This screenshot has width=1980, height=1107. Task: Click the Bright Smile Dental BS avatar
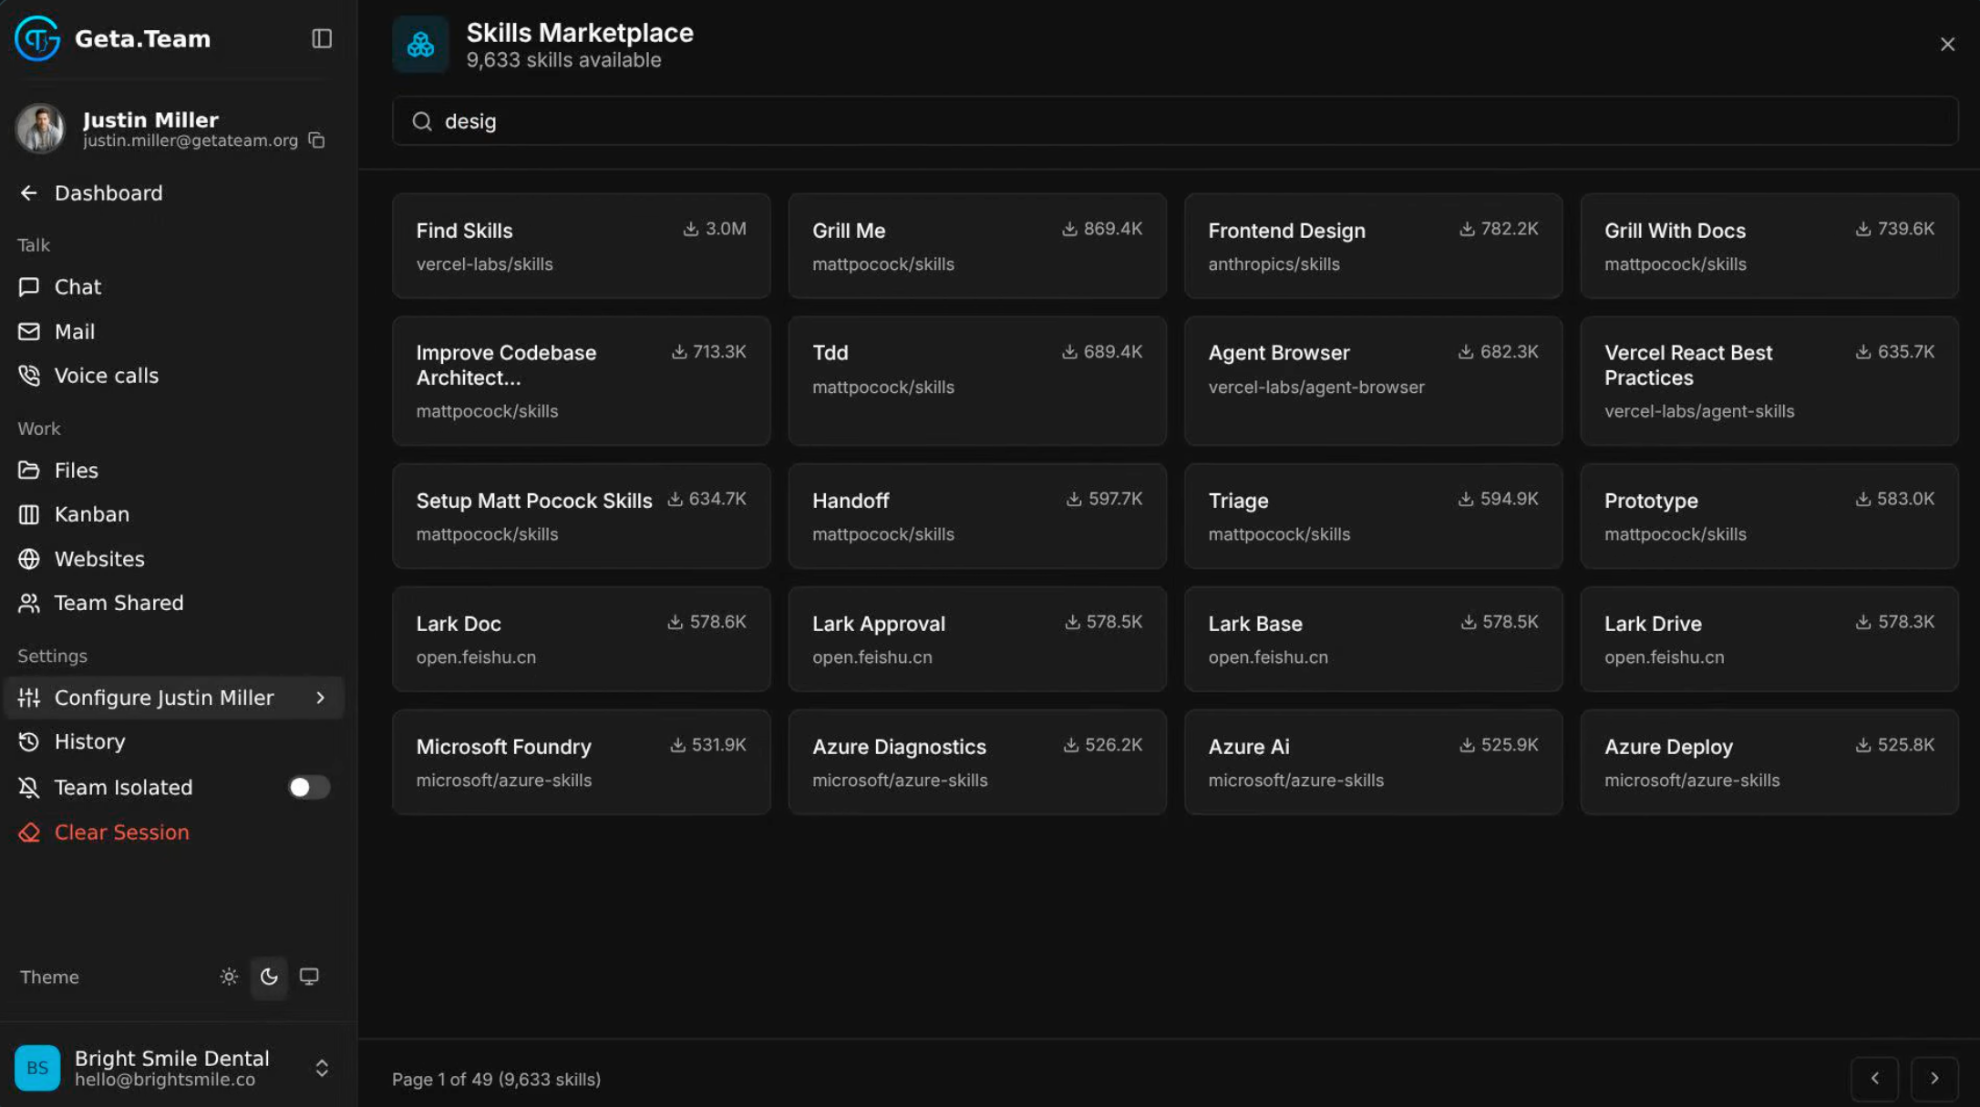pos(37,1068)
